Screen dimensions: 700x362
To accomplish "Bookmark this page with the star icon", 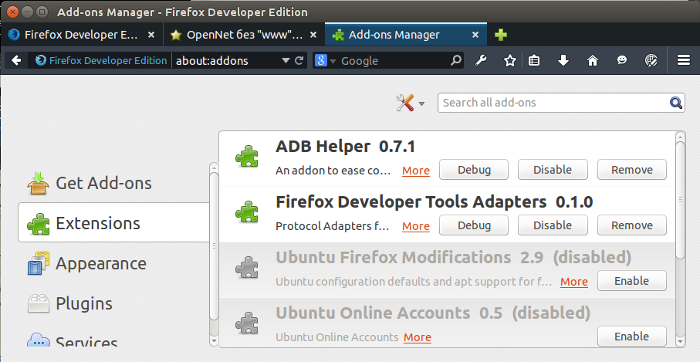I will coord(510,60).
